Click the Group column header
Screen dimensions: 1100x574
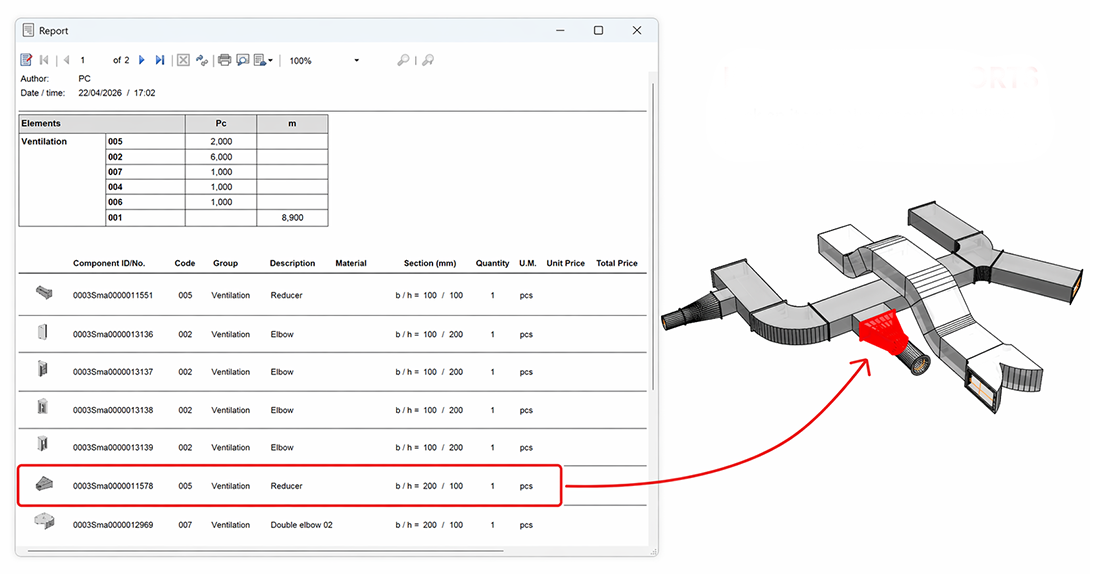pos(225,263)
